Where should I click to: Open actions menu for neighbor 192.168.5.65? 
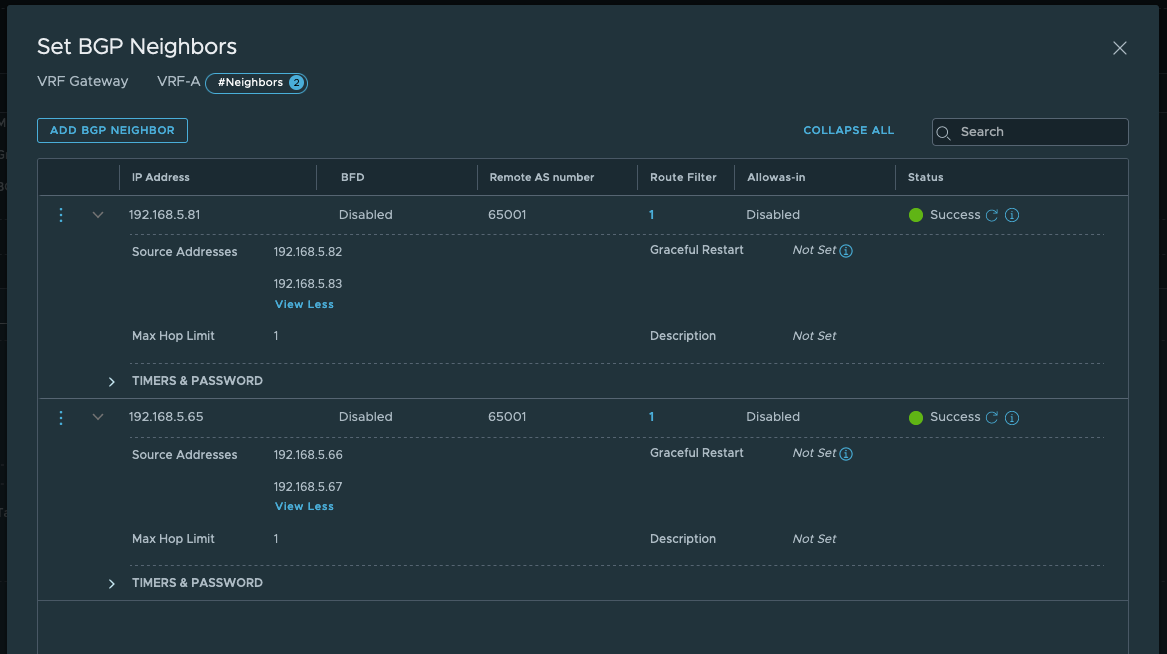click(x=61, y=418)
